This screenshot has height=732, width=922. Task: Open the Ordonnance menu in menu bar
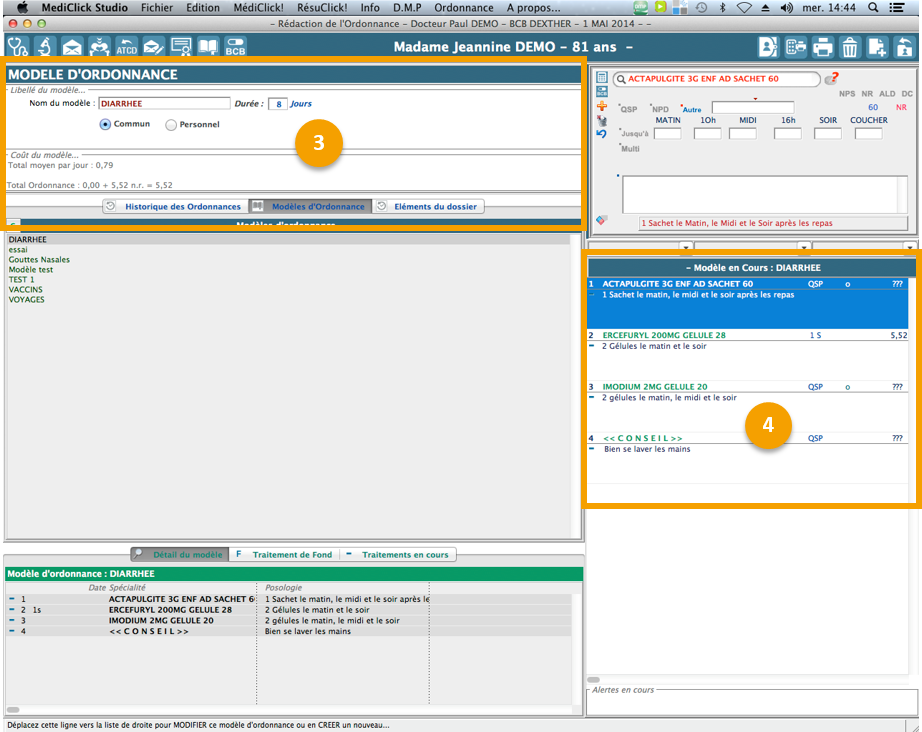click(463, 7)
